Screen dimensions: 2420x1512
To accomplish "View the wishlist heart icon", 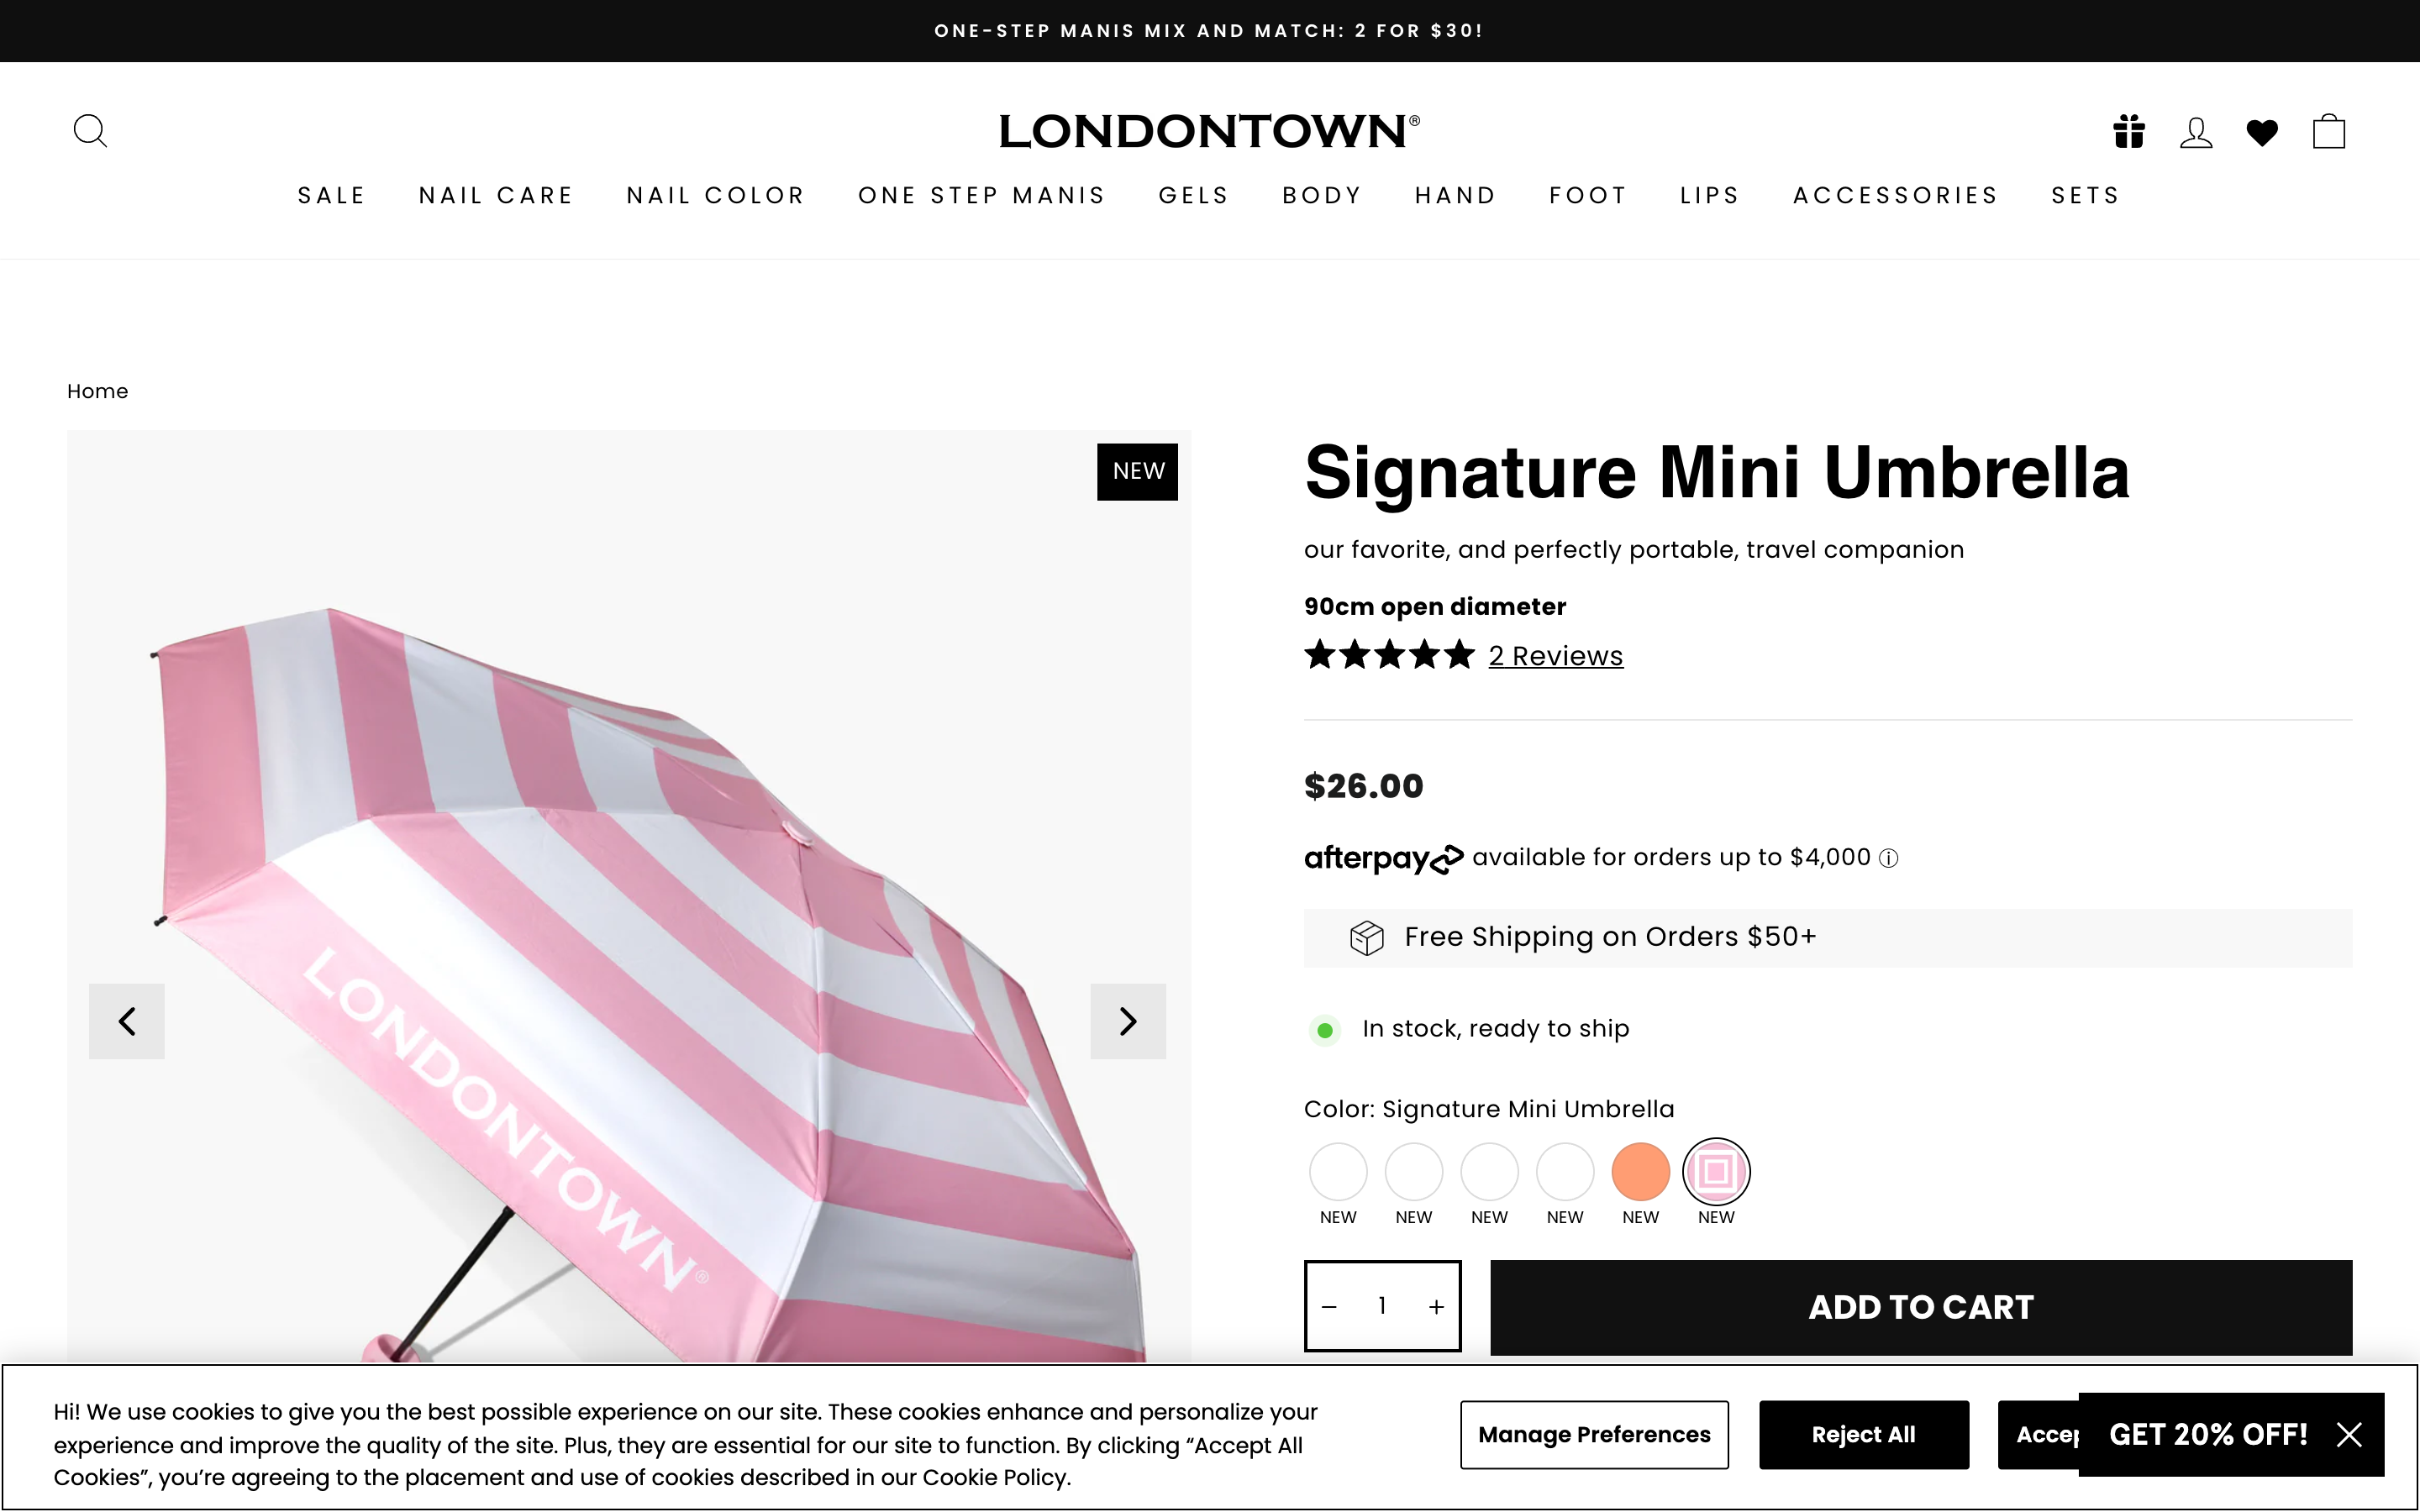I will (x=2261, y=130).
